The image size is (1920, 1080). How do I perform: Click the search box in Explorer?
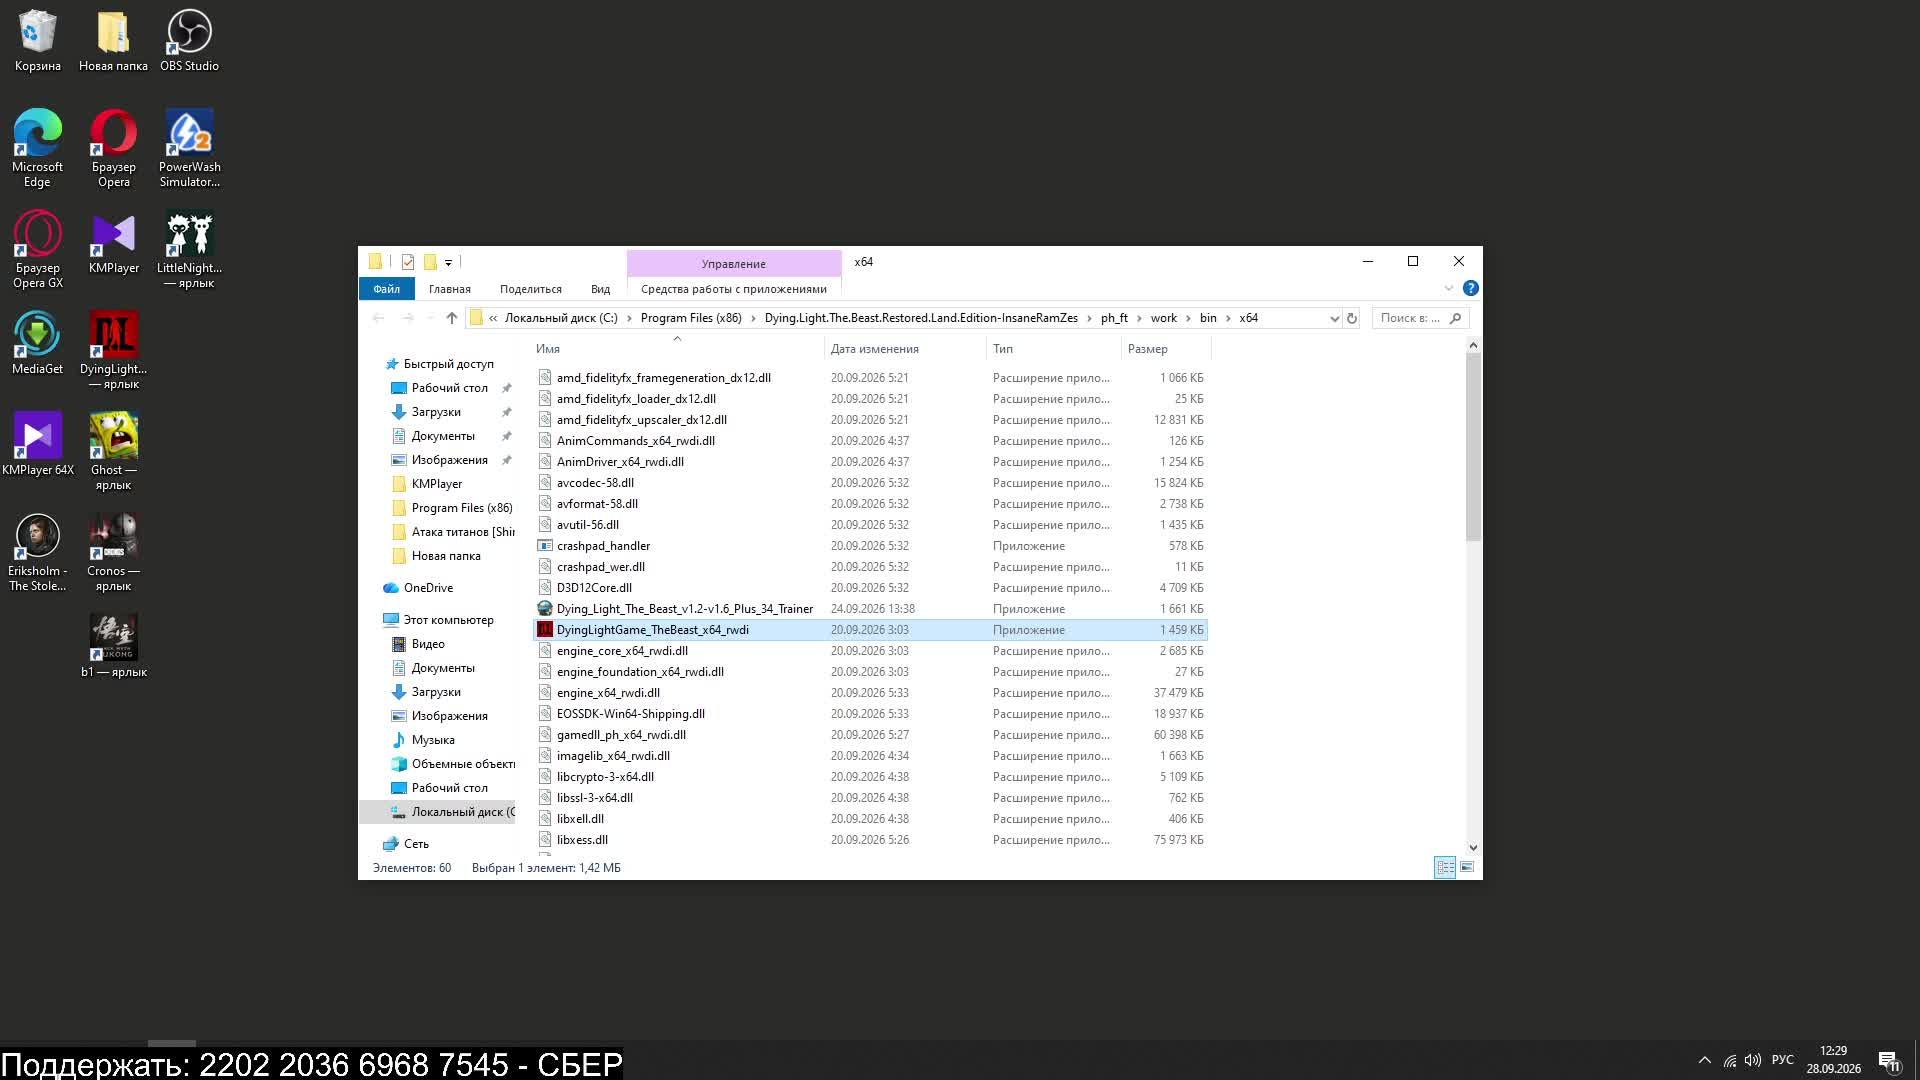[1420, 318]
